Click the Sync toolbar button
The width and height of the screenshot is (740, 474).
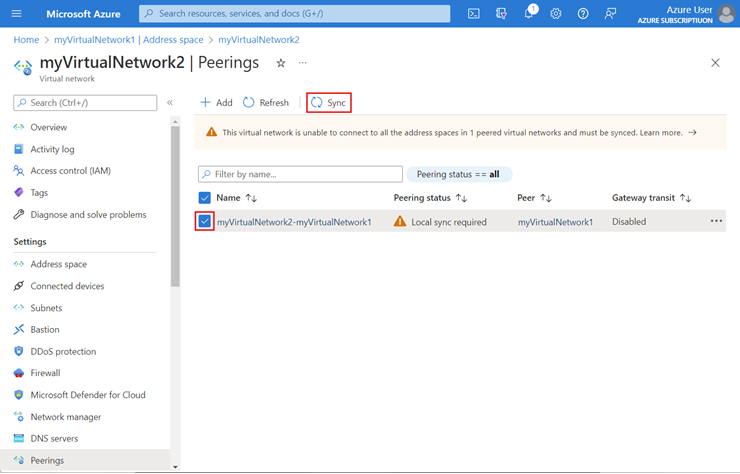click(328, 102)
